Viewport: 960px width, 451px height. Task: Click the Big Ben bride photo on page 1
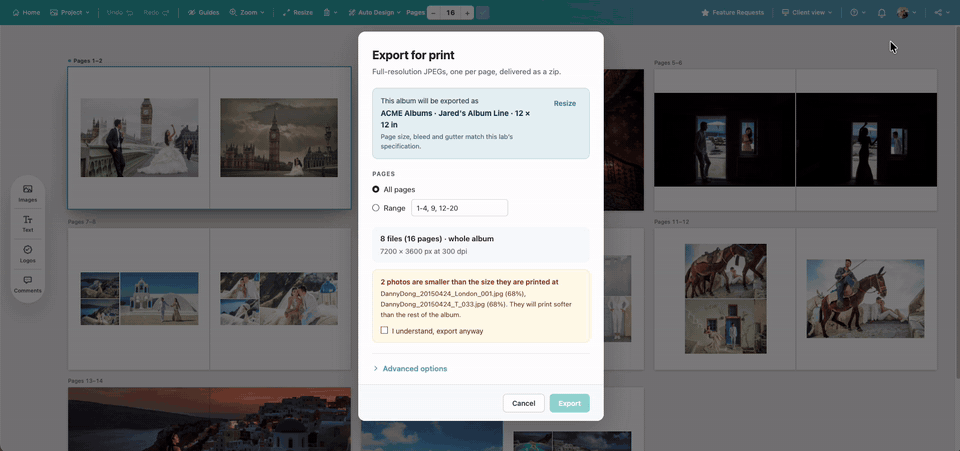(x=140, y=138)
